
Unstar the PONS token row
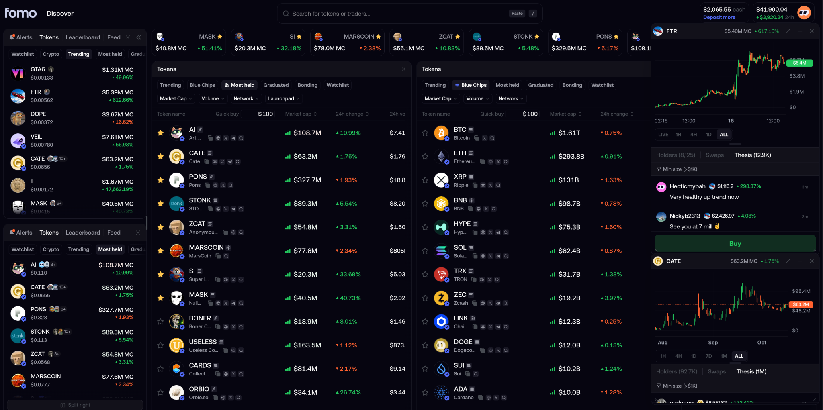161,180
